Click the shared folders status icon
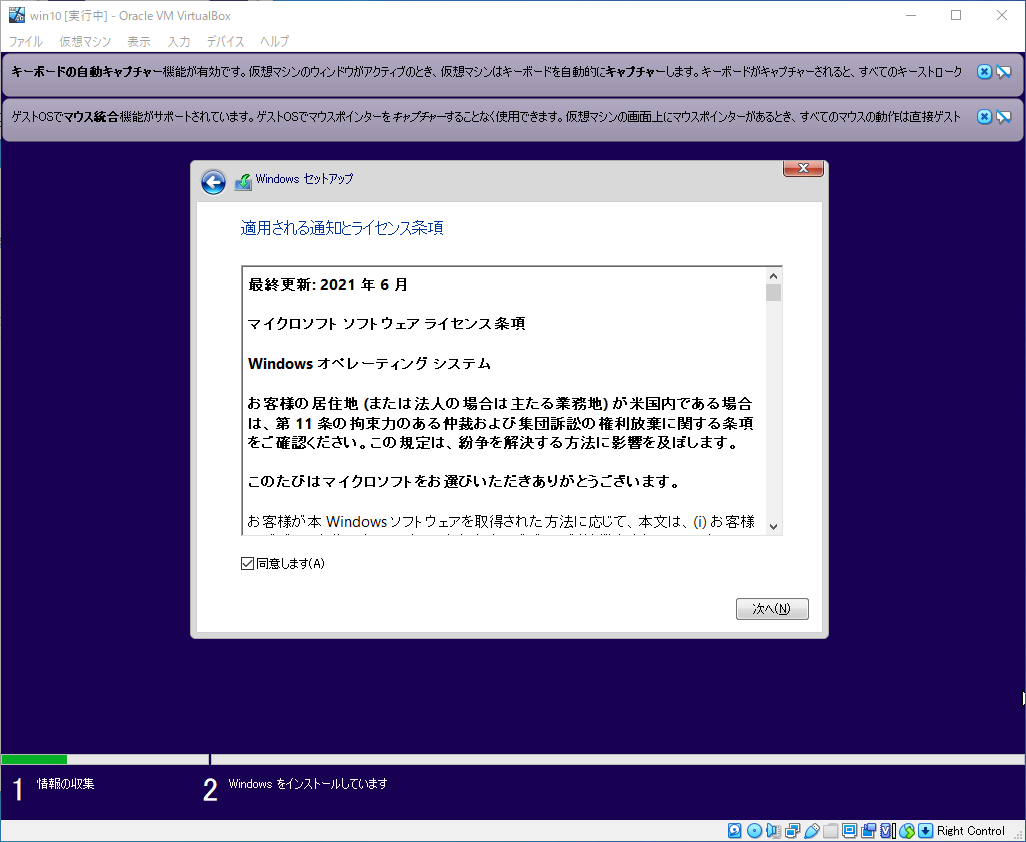The width and height of the screenshot is (1026, 842). click(x=830, y=831)
